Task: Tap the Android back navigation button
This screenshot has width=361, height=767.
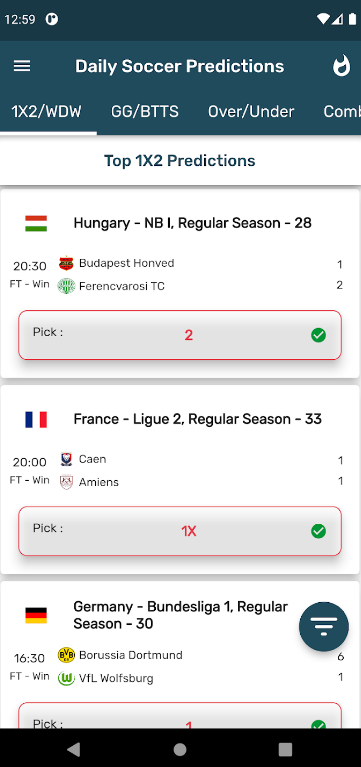Action: pyautogui.click(x=74, y=748)
